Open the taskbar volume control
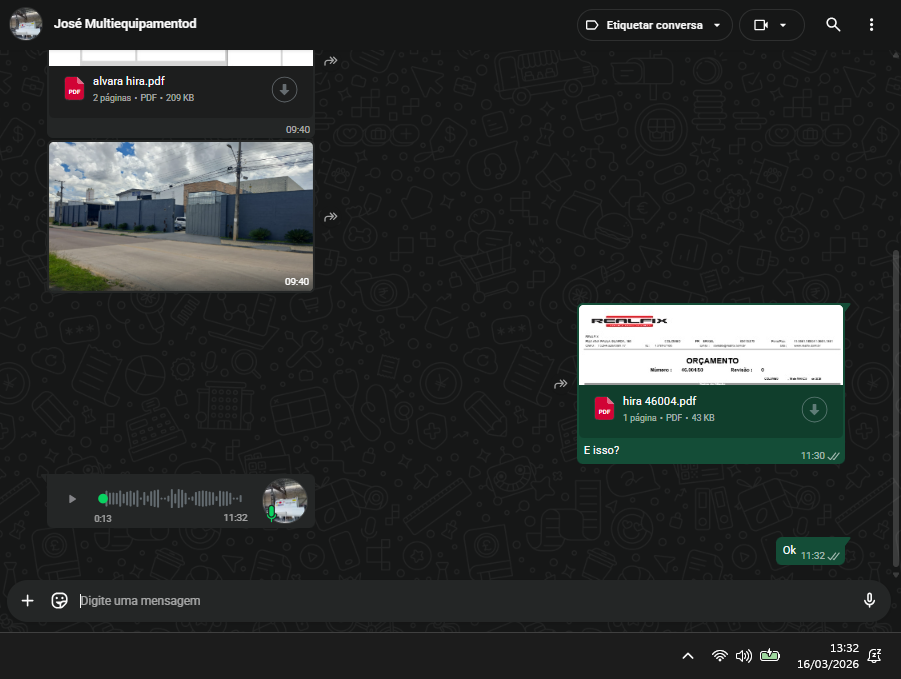This screenshot has height=679, width=901. (743, 656)
